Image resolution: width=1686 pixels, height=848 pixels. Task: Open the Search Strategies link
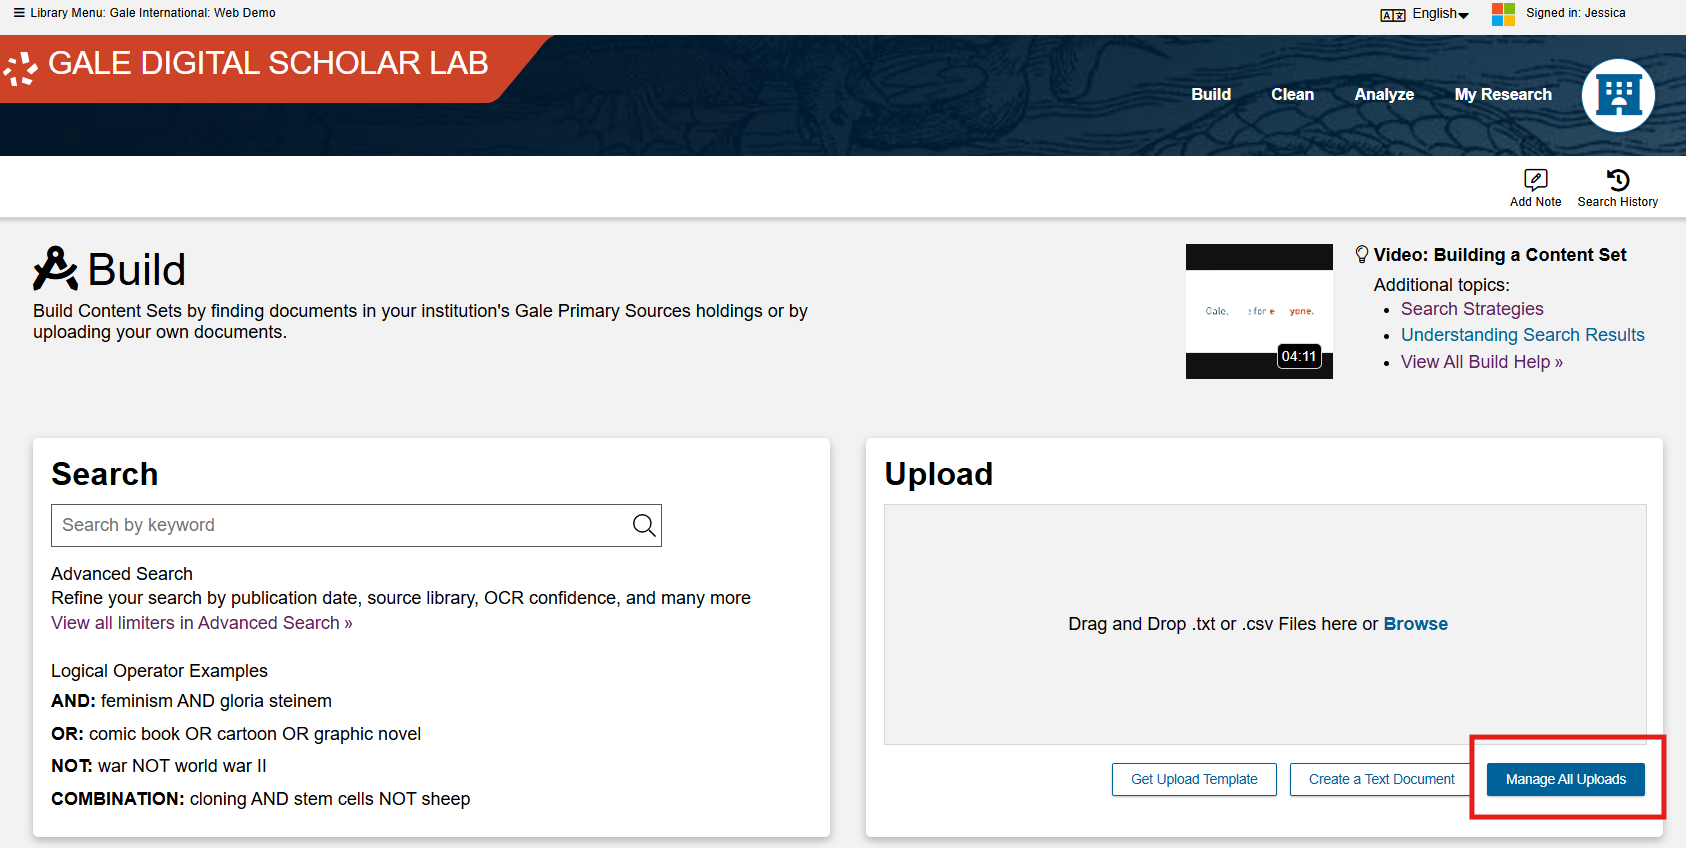[1472, 309]
